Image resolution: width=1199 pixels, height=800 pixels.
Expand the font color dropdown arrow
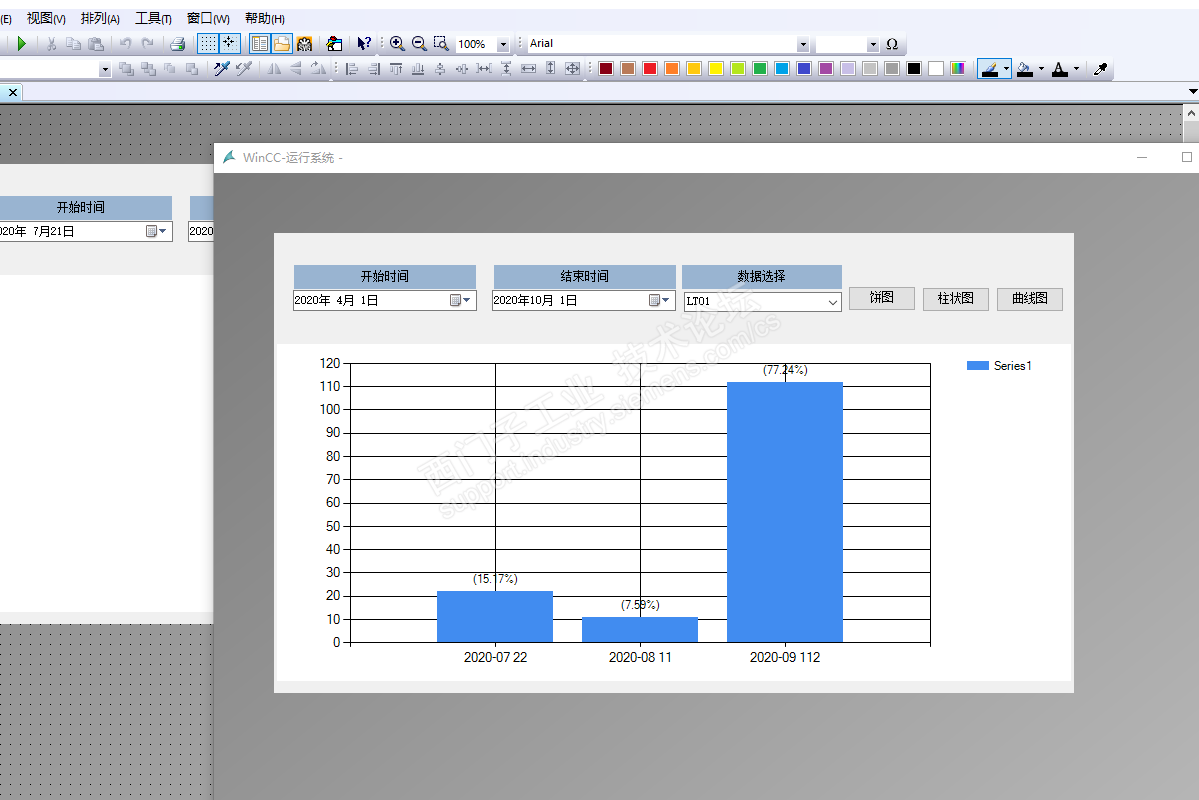1077,69
